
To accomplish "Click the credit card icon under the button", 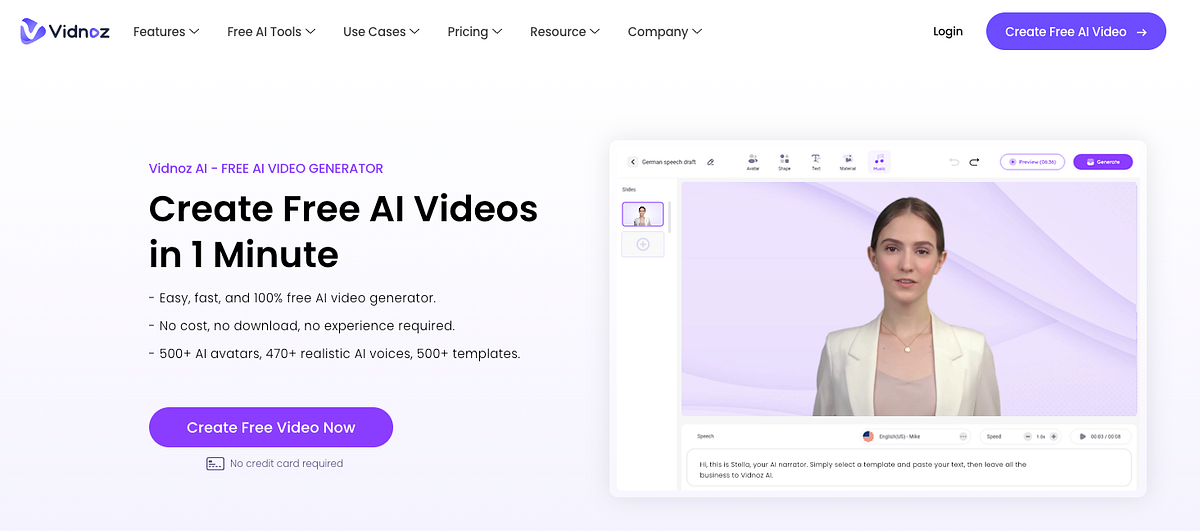I will pos(215,464).
